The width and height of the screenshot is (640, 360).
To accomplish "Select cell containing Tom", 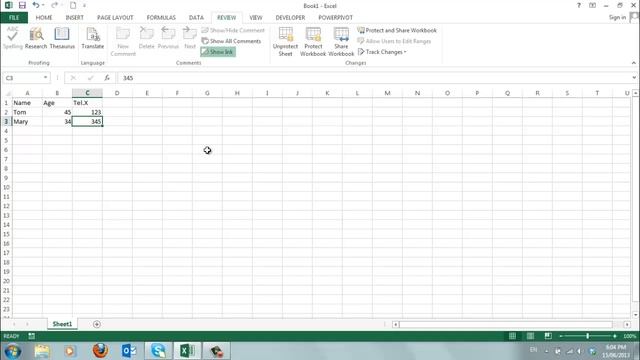I will click(27, 112).
